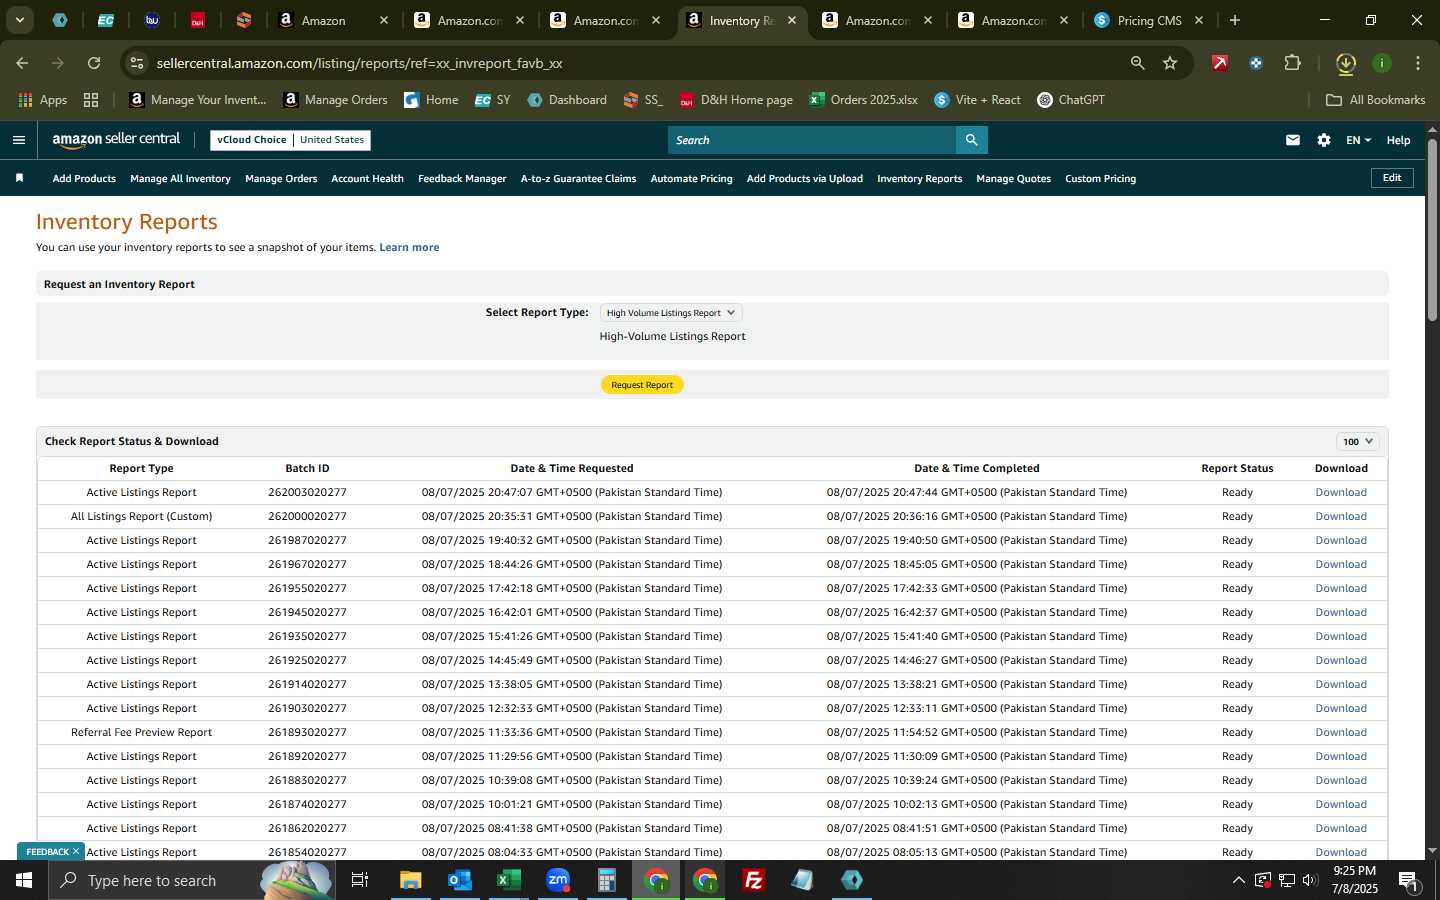
Task: Follow the Learn more link
Action: click(409, 247)
